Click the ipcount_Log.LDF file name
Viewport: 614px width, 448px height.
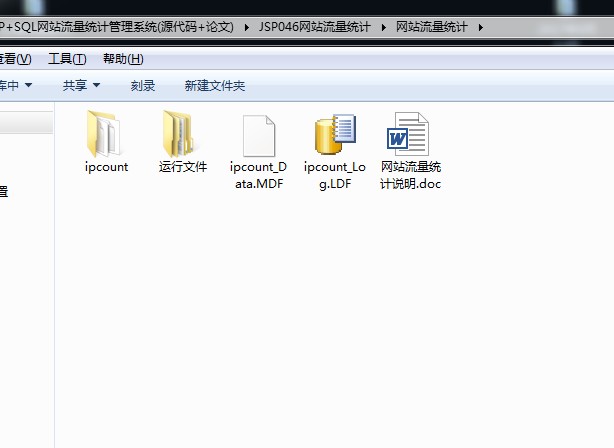(x=335, y=175)
